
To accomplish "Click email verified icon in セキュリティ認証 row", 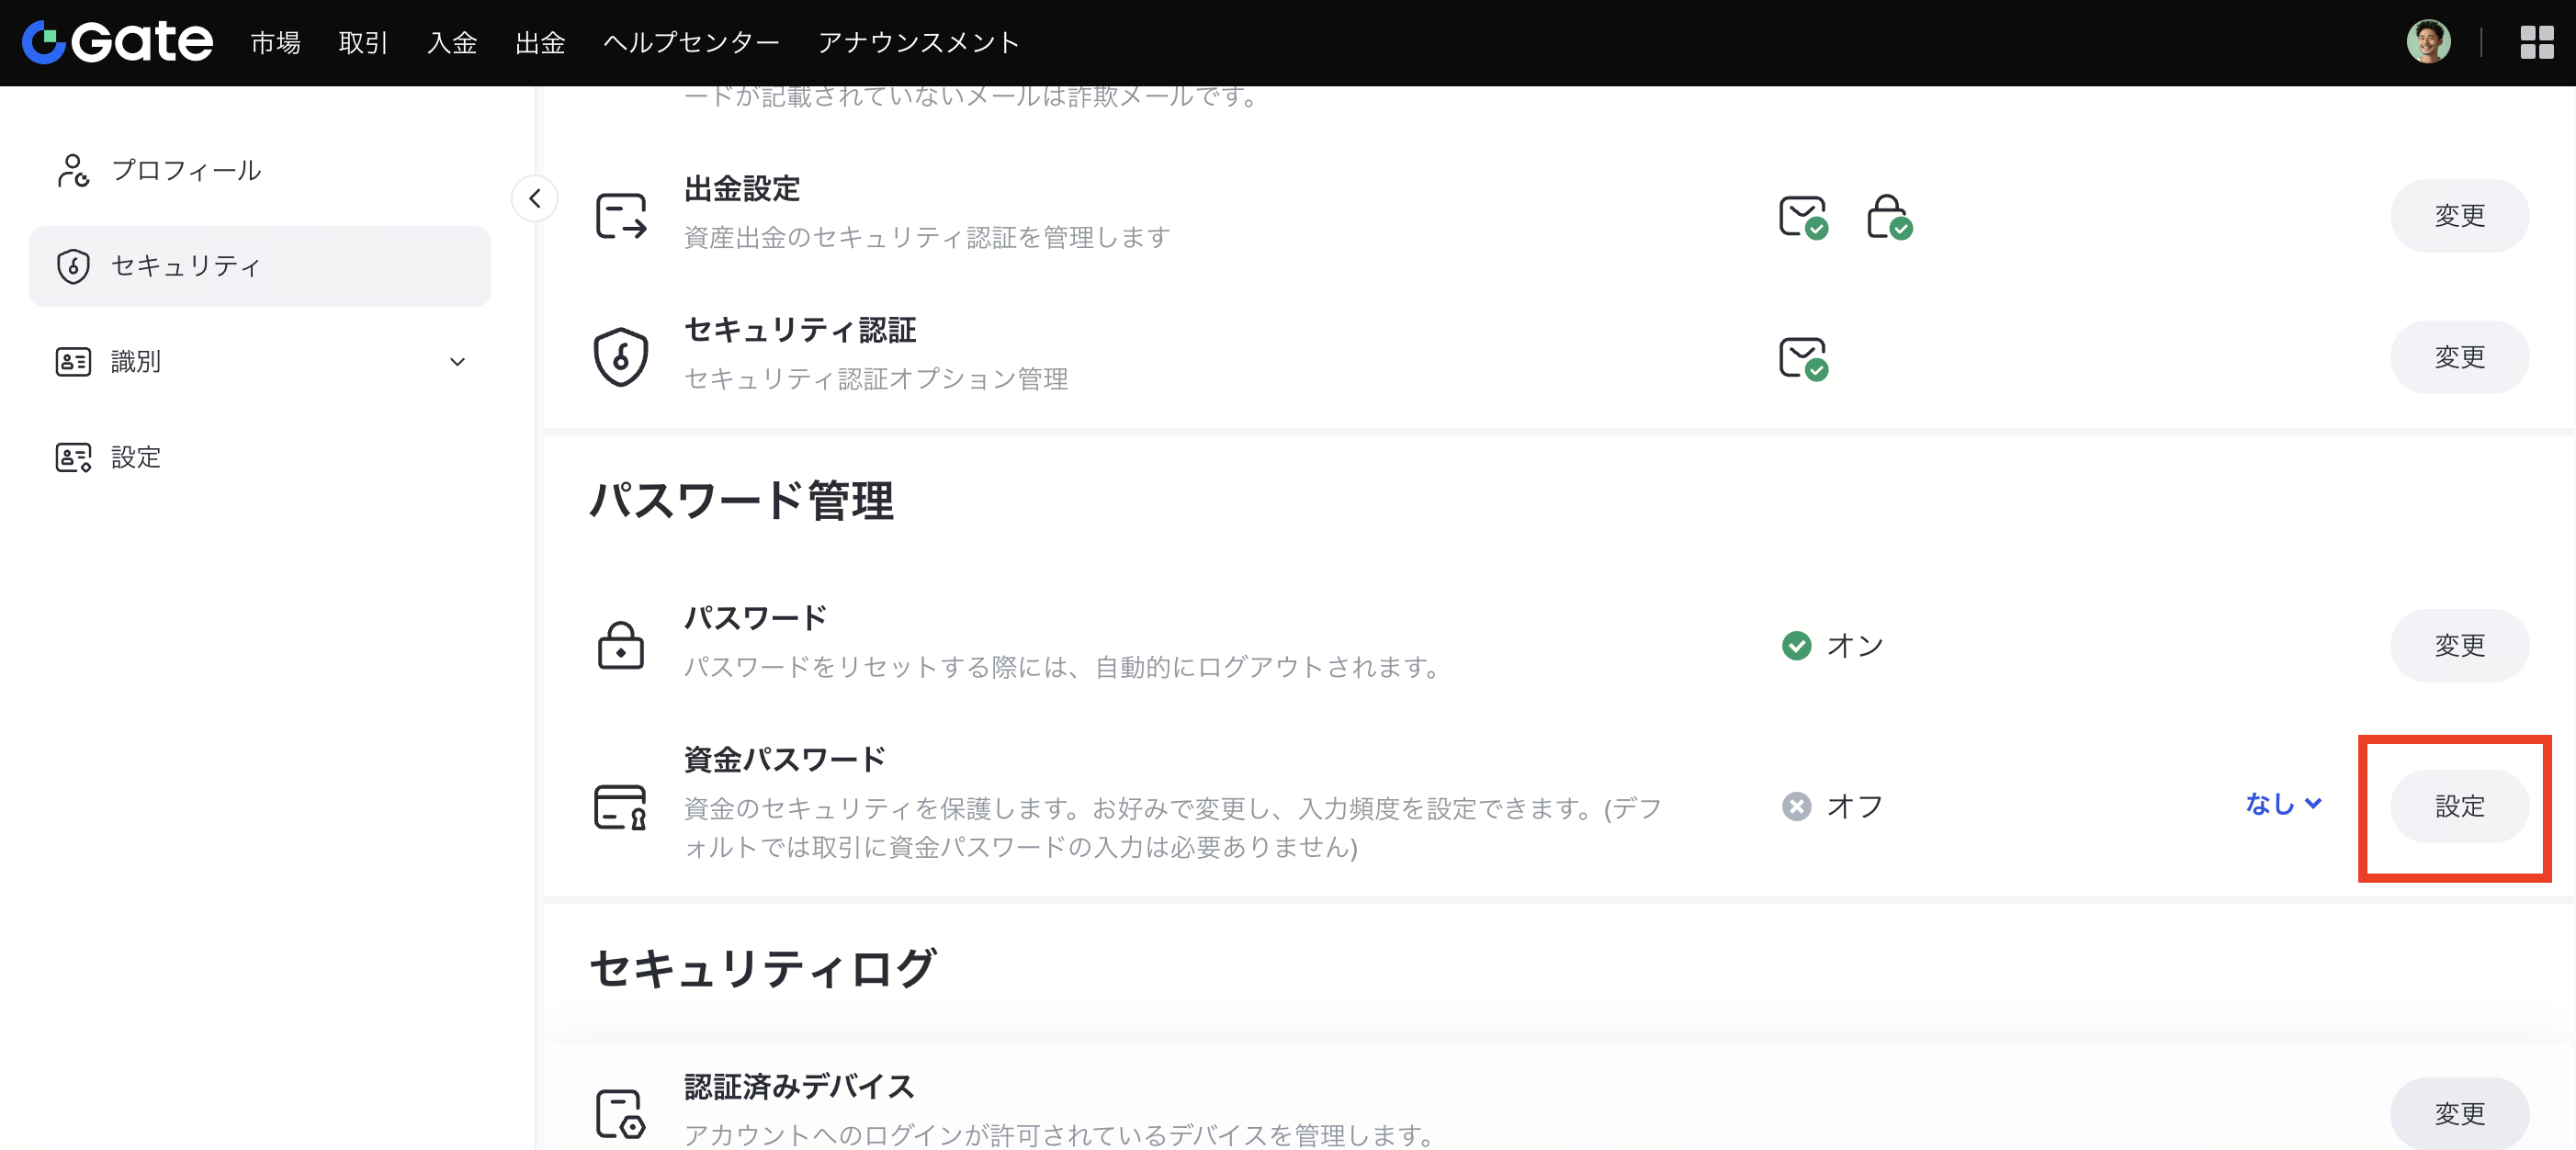I will coord(1803,358).
